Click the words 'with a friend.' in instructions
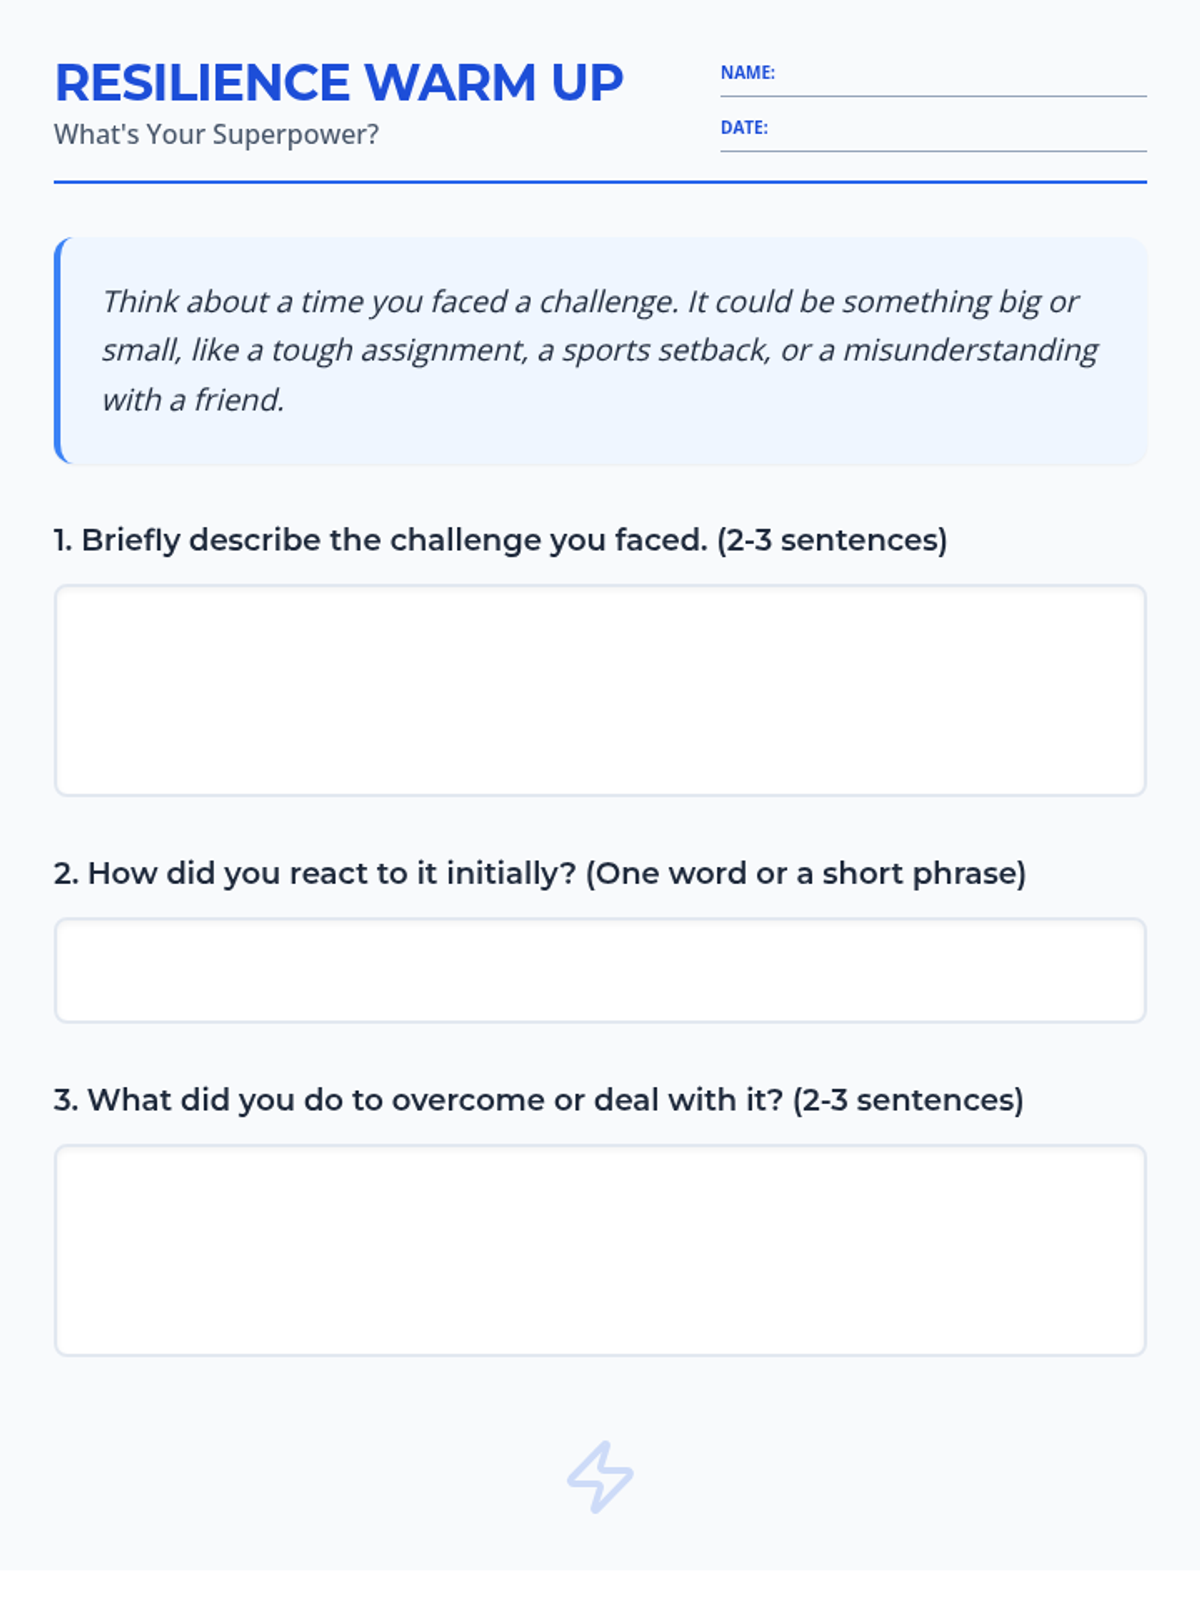 193,400
